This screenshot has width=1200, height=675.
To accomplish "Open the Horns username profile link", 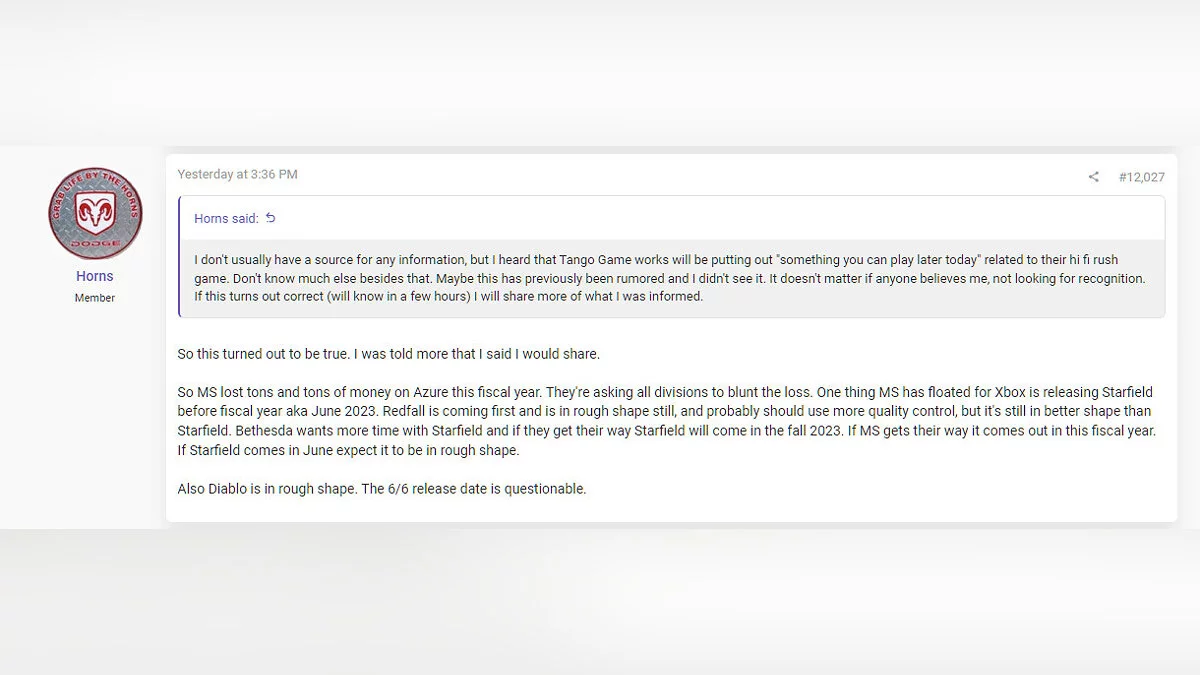I will (95, 276).
